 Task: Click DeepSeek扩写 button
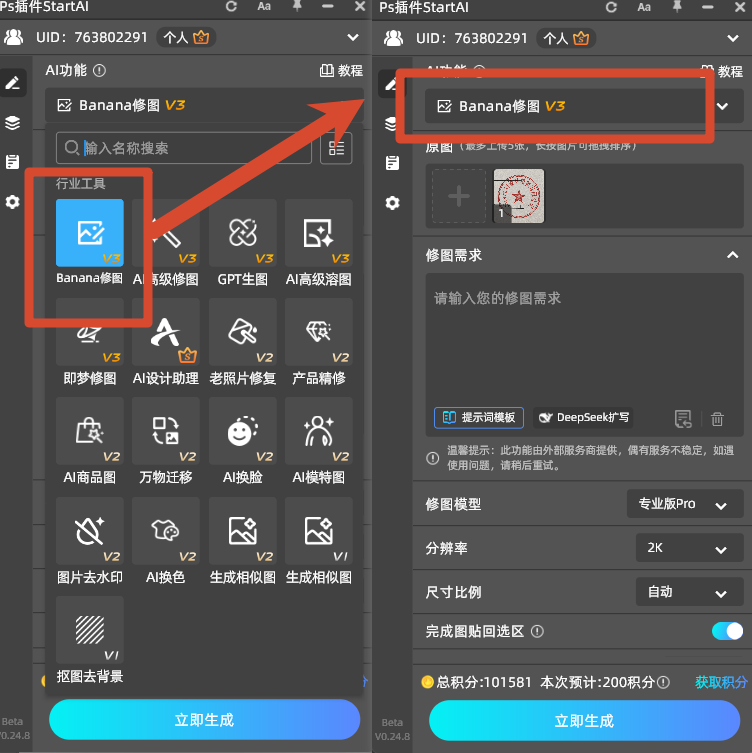[x=583, y=417]
